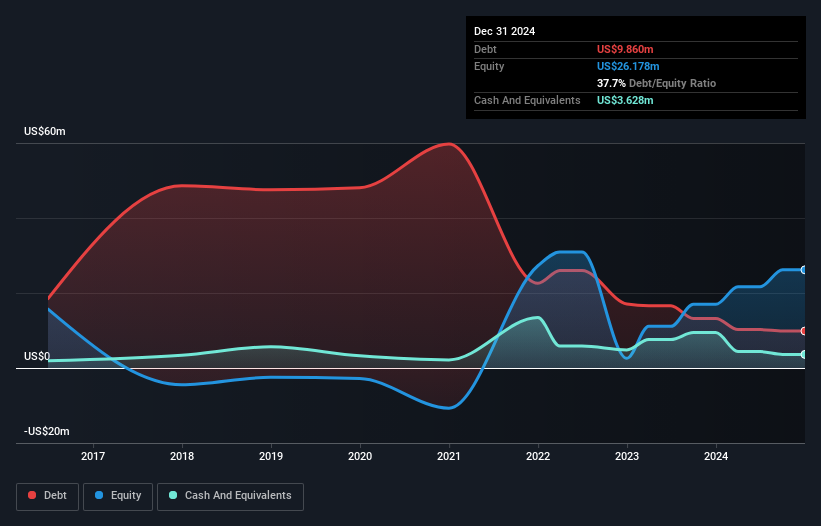Click the 2018 x-axis label
The image size is (821, 526).
182,456
